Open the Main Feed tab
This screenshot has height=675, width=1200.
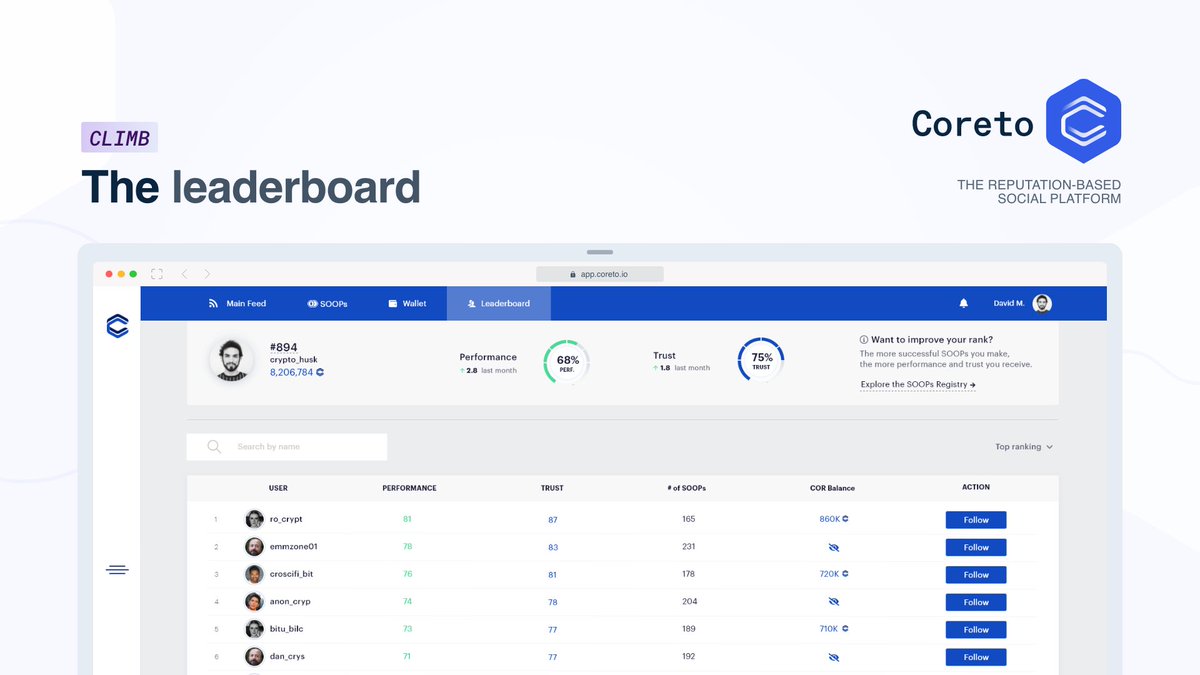click(x=237, y=303)
